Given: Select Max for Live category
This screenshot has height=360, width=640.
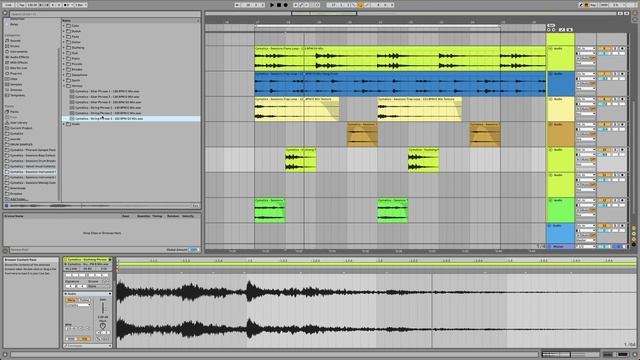Looking at the screenshot, I should tap(18, 68).
